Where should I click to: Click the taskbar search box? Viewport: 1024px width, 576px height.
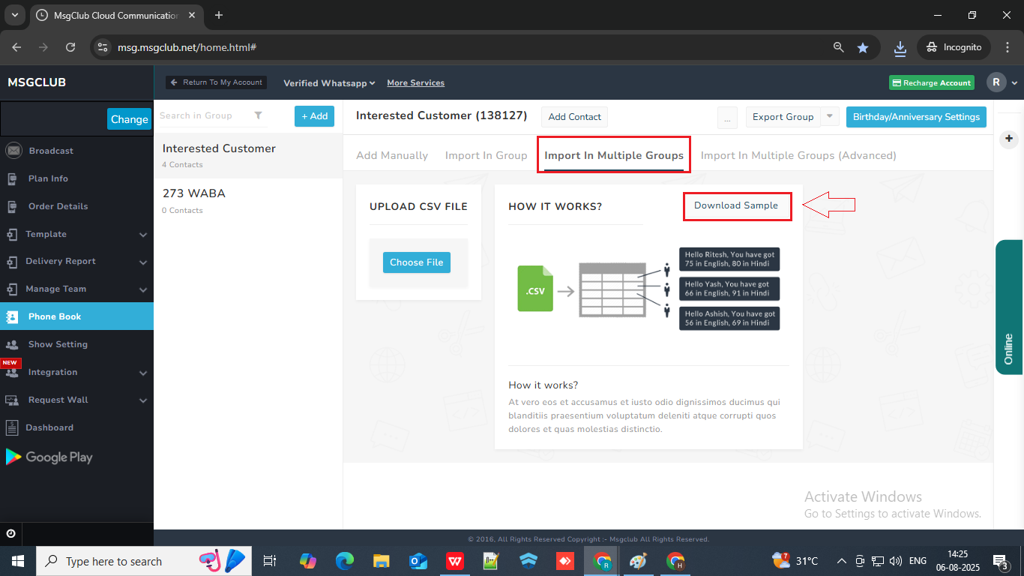click(x=144, y=561)
